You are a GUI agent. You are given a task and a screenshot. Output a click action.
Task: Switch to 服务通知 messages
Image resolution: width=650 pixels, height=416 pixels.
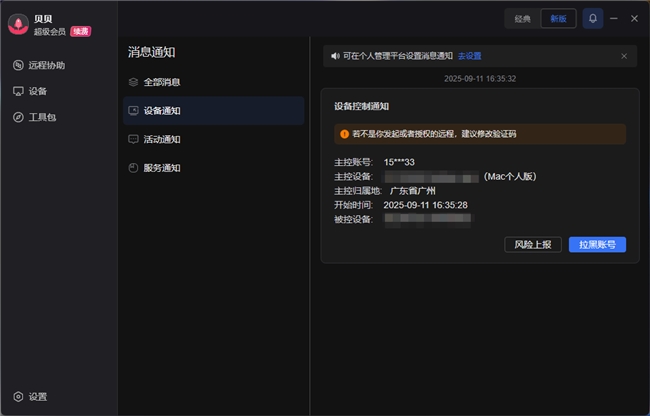point(161,168)
